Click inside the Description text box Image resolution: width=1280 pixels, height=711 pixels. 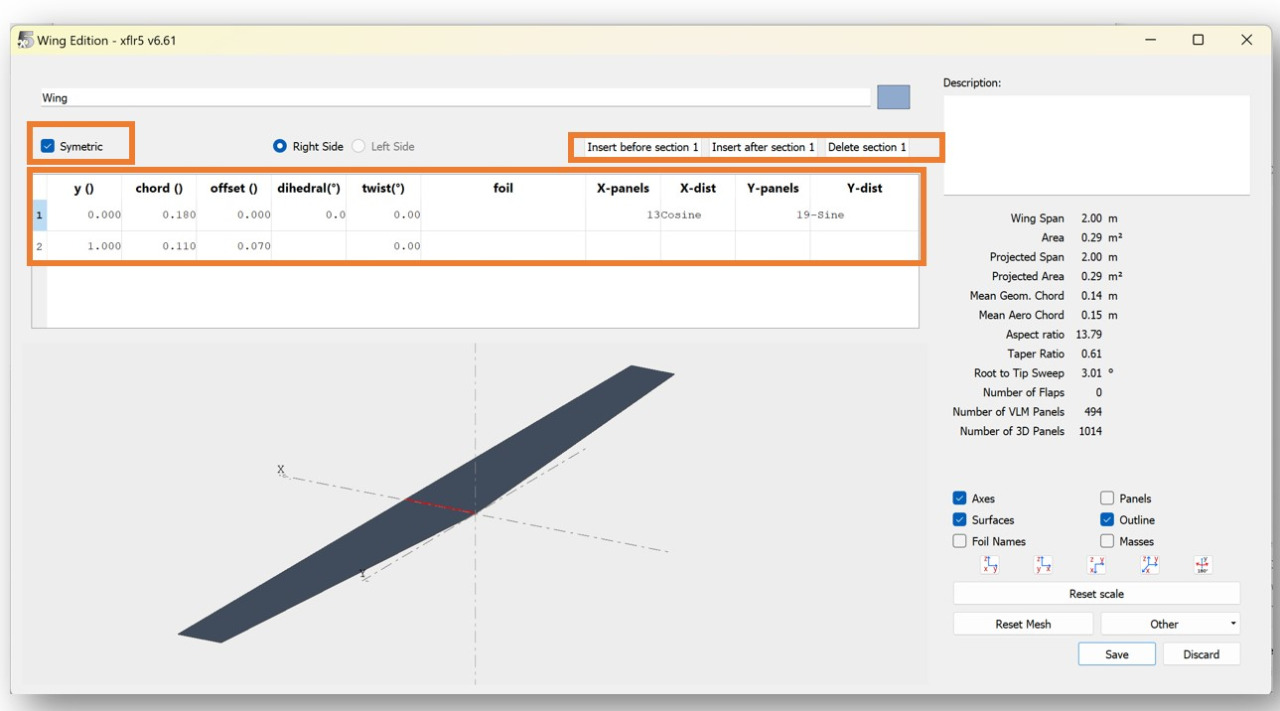(1096, 145)
